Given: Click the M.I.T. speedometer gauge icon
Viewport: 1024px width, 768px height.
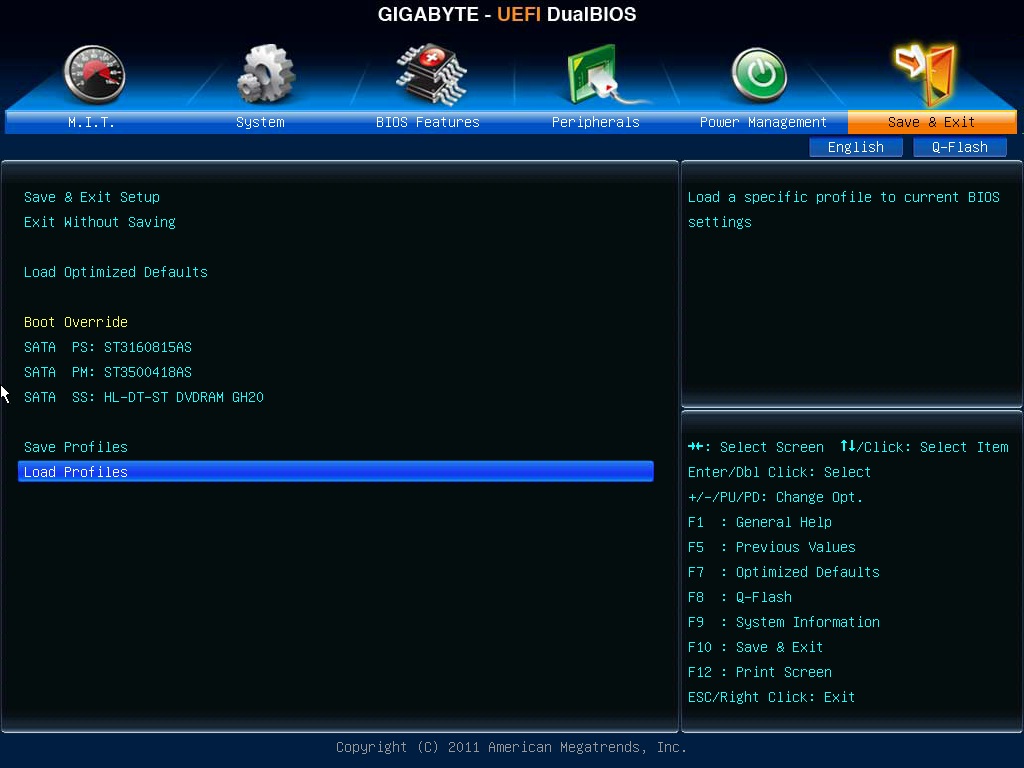Looking at the screenshot, I should click(x=95, y=74).
